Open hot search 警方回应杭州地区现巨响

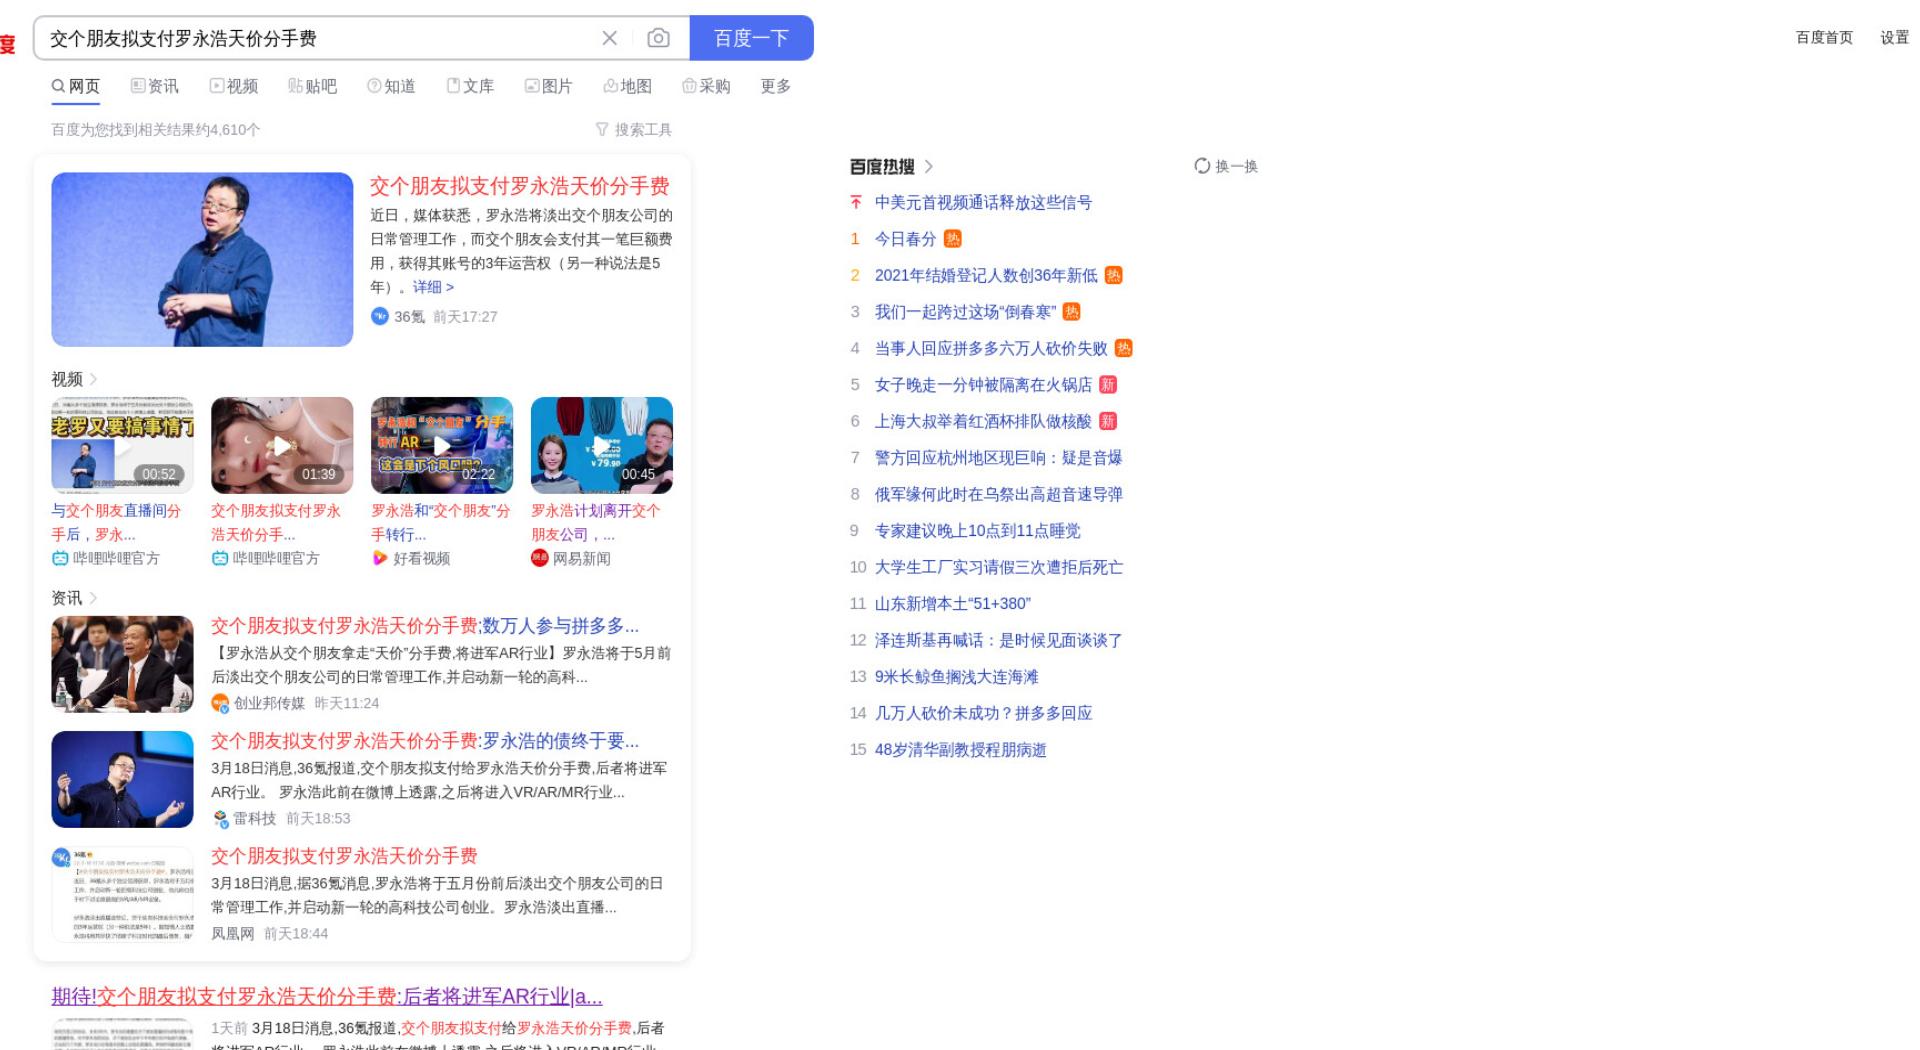coord(998,458)
